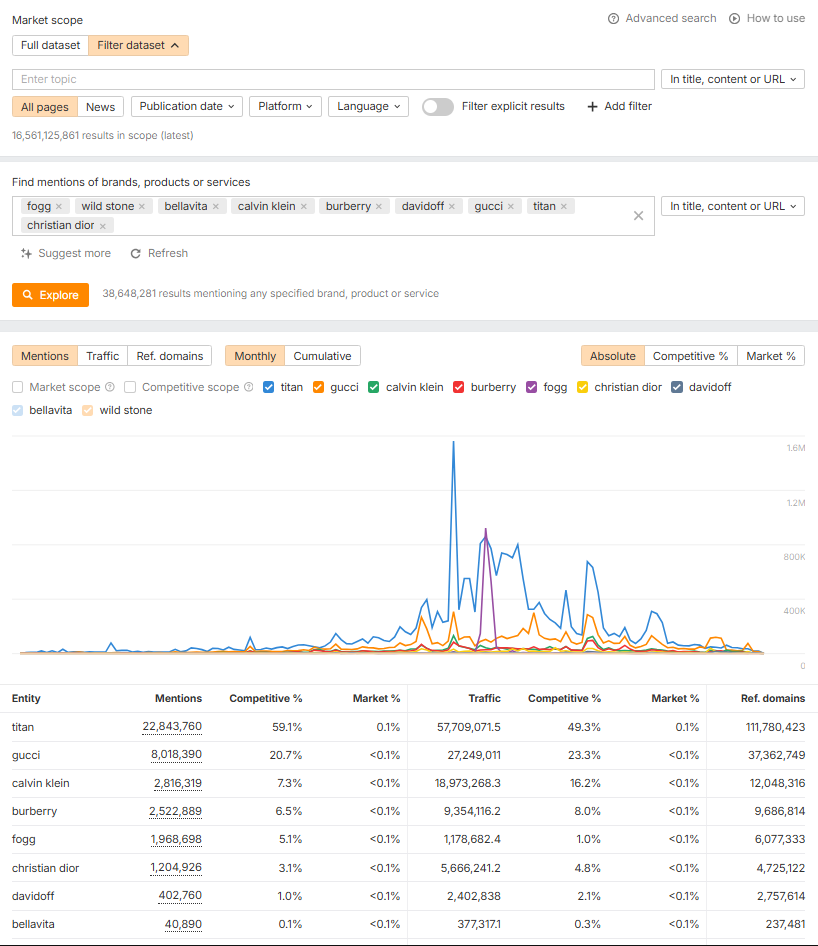Click the Advanced search help icon
Screen dimensions: 818x946
tap(614, 19)
